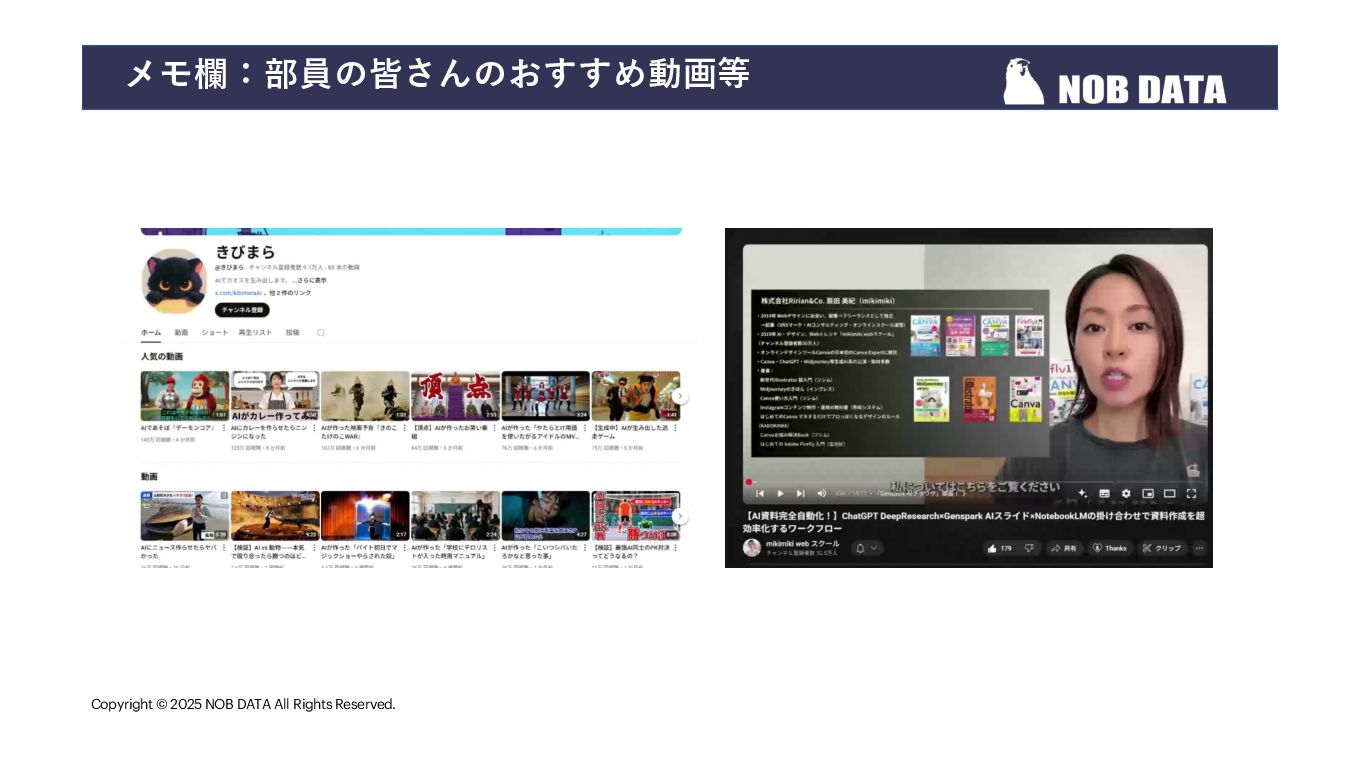Image resolution: width=1361 pixels, height=765 pixels.
Task: Open the きのこたけのこWAR trailer thumbnail
Action: click(x=365, y=396)
